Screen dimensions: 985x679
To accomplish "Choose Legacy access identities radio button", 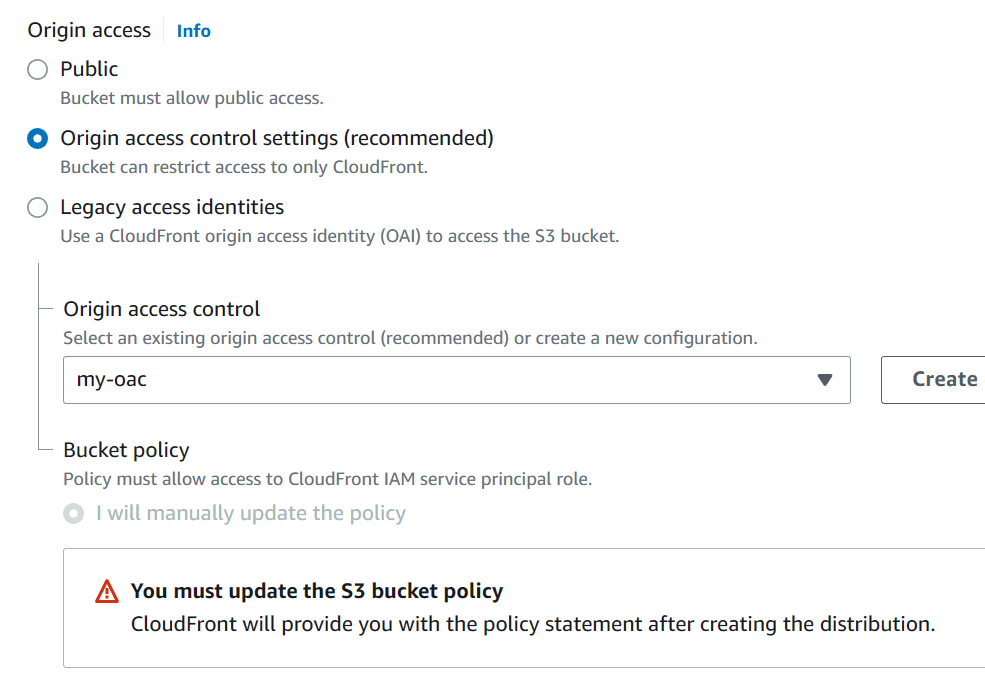I will [x=37, y=208].
